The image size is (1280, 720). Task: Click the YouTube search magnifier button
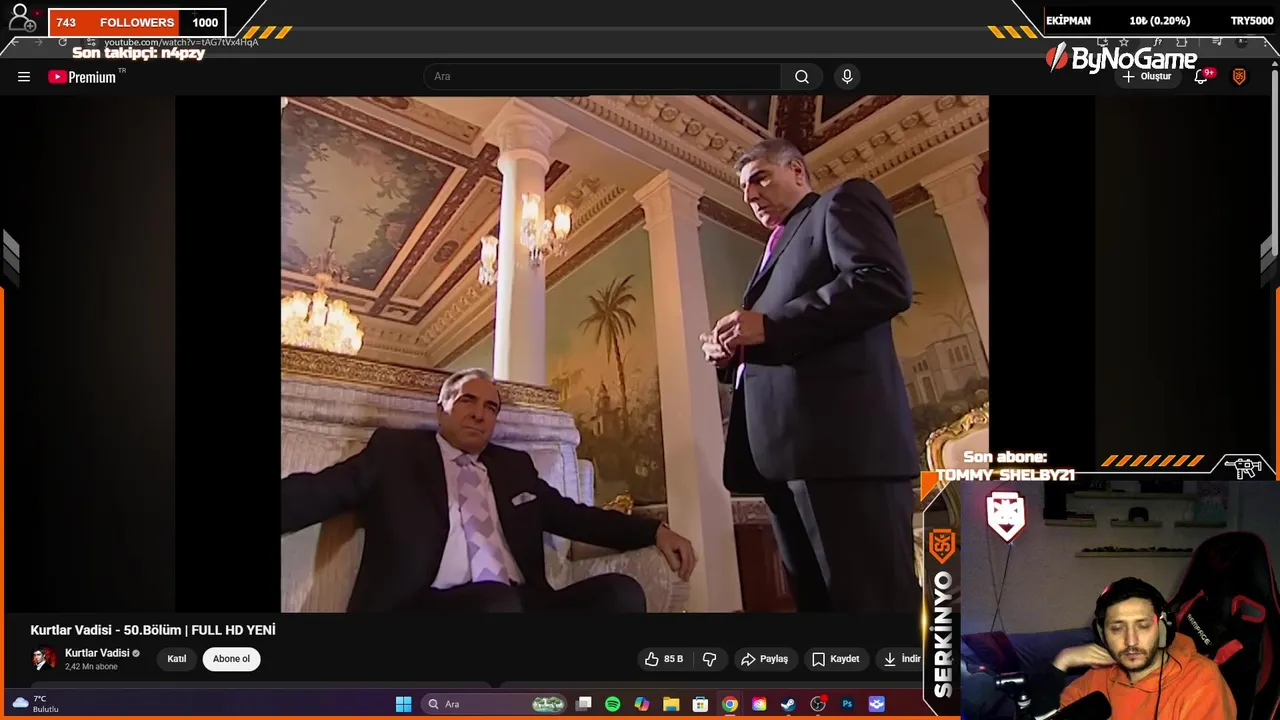tap(802, 77)
